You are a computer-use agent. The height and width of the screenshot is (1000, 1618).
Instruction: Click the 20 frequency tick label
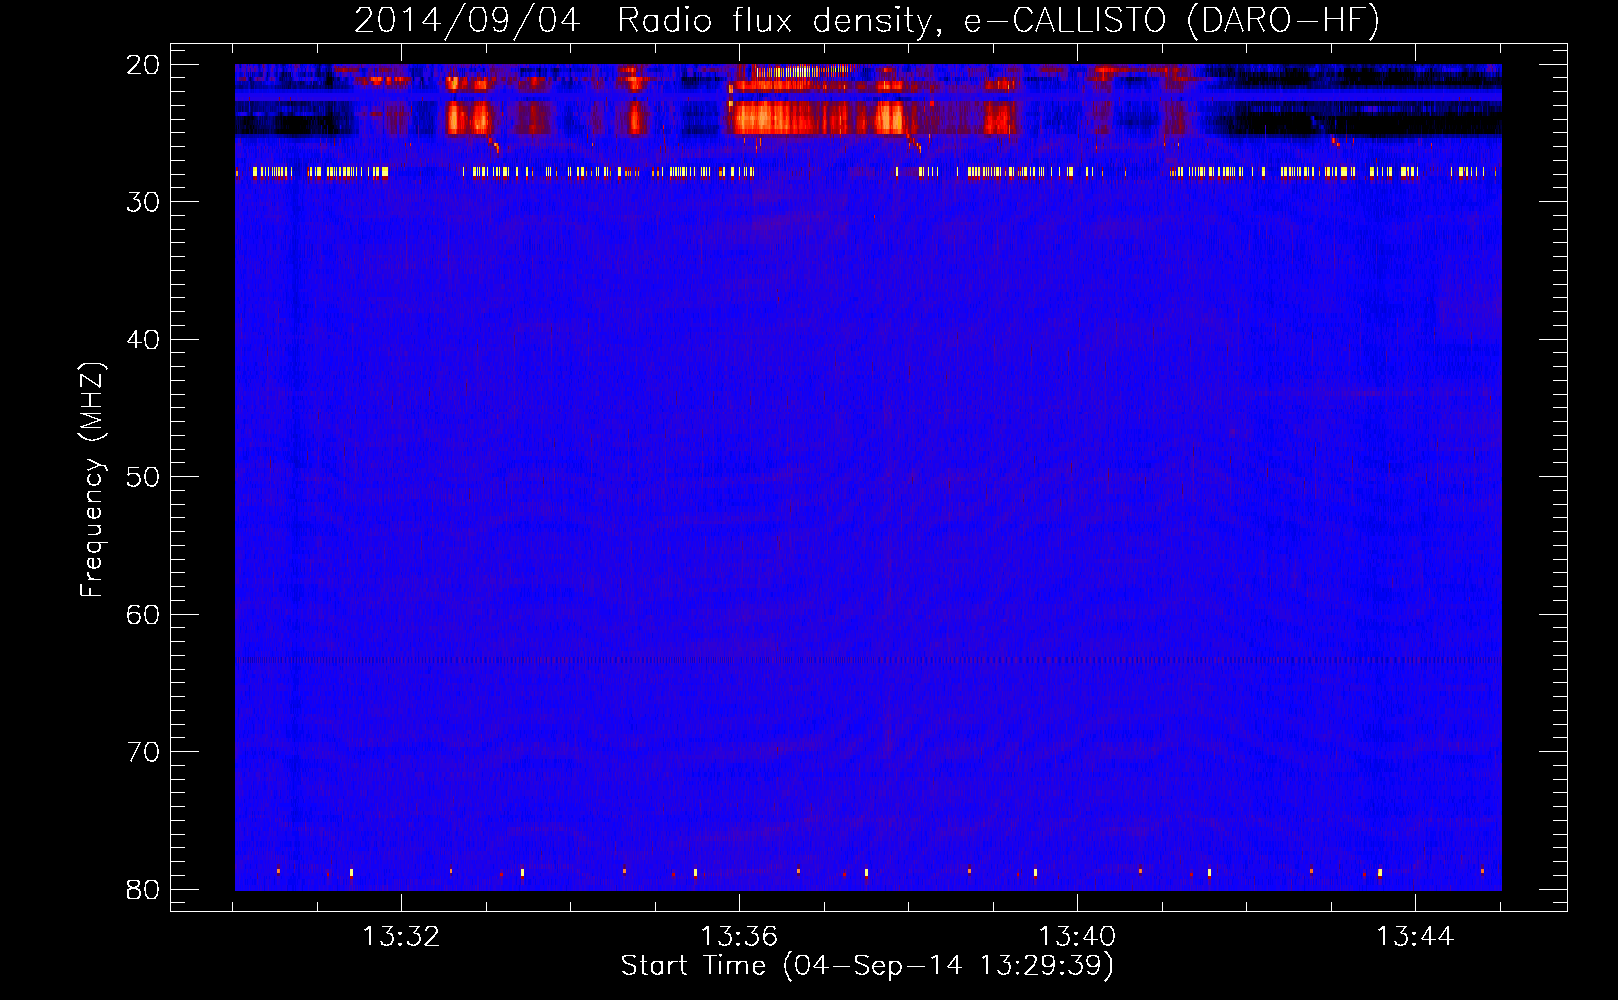[x=143, y=65]
